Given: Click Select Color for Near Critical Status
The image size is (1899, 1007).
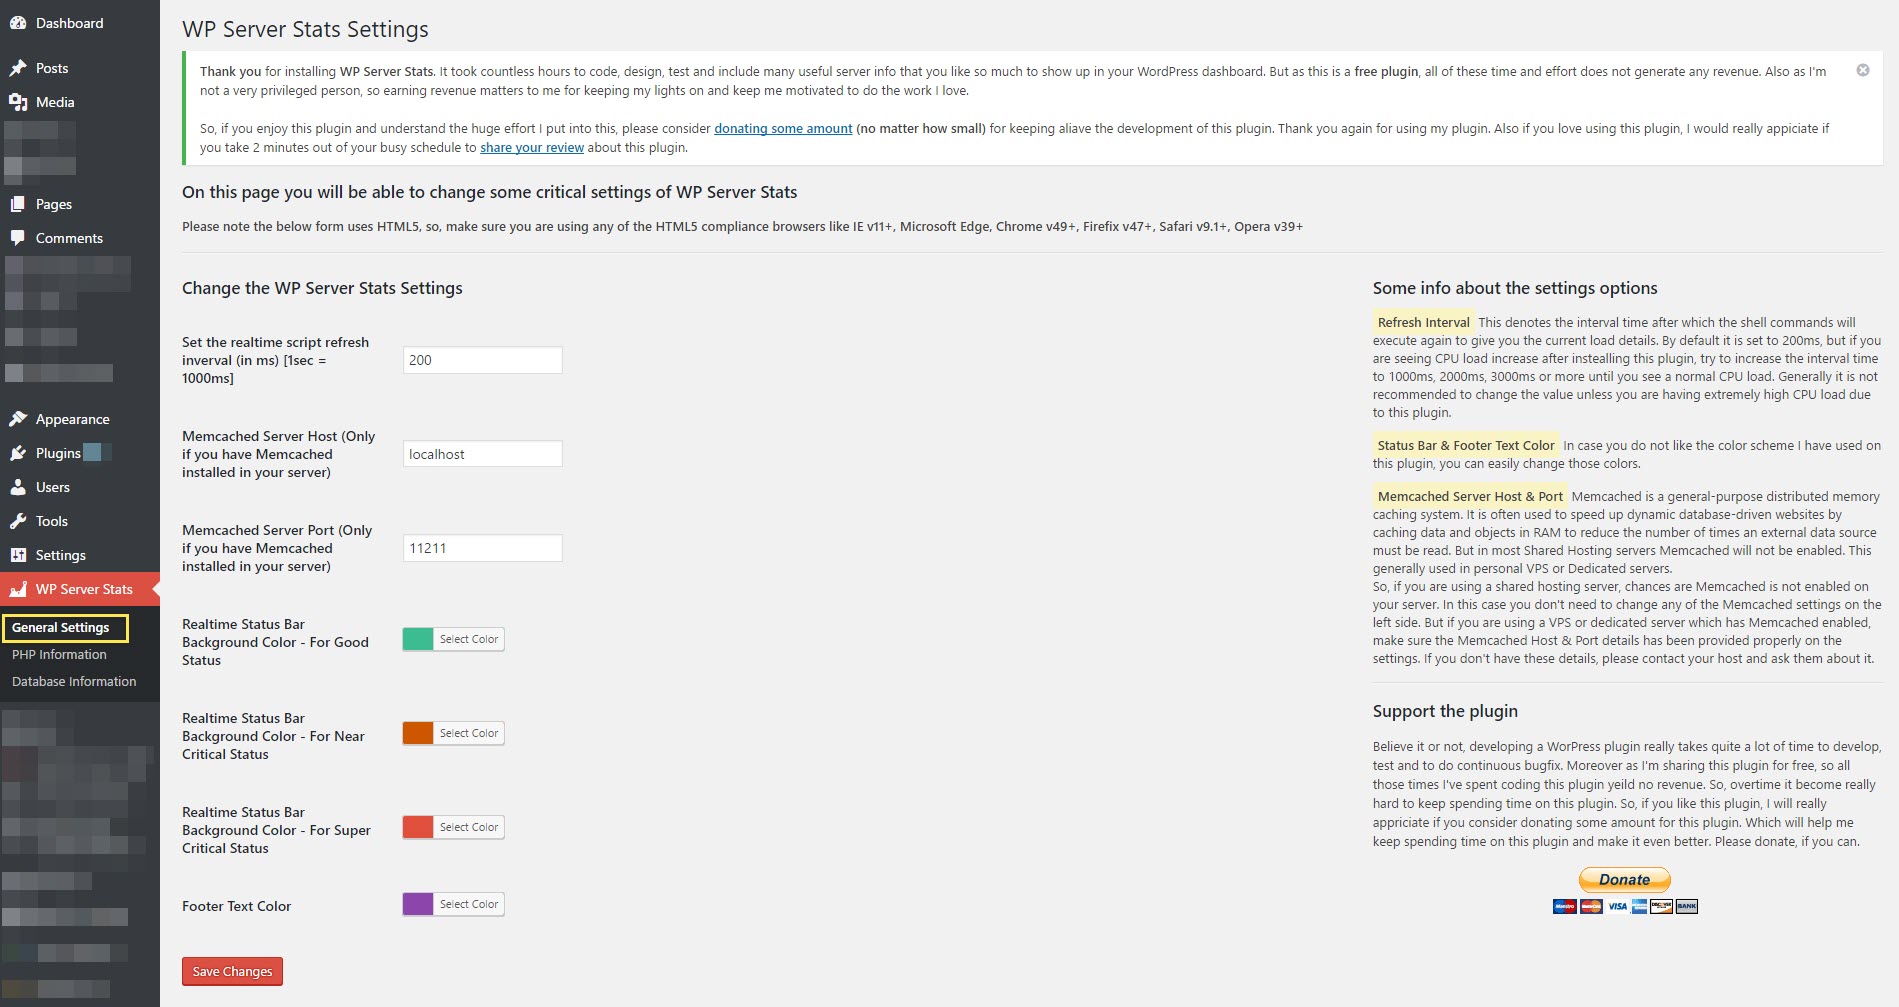Looking at the screenshot, I should [469, 733].
